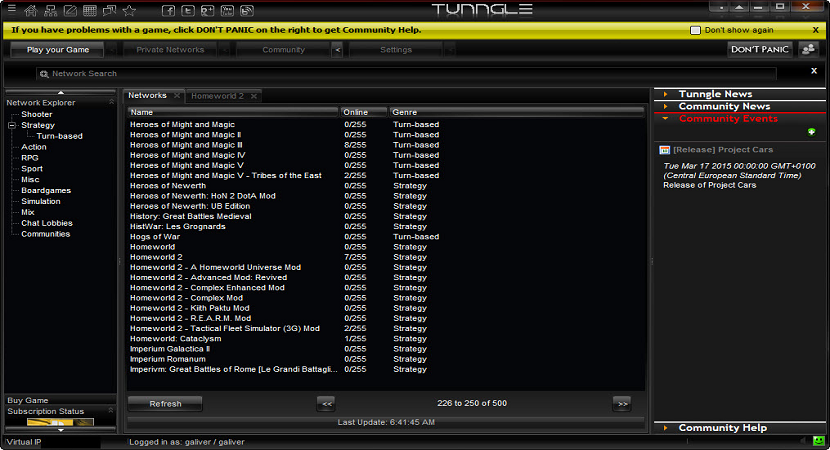The width and height of the screenshot is (830, 450).
Task: Click the green smiley status icon
Action: point(819,440)
